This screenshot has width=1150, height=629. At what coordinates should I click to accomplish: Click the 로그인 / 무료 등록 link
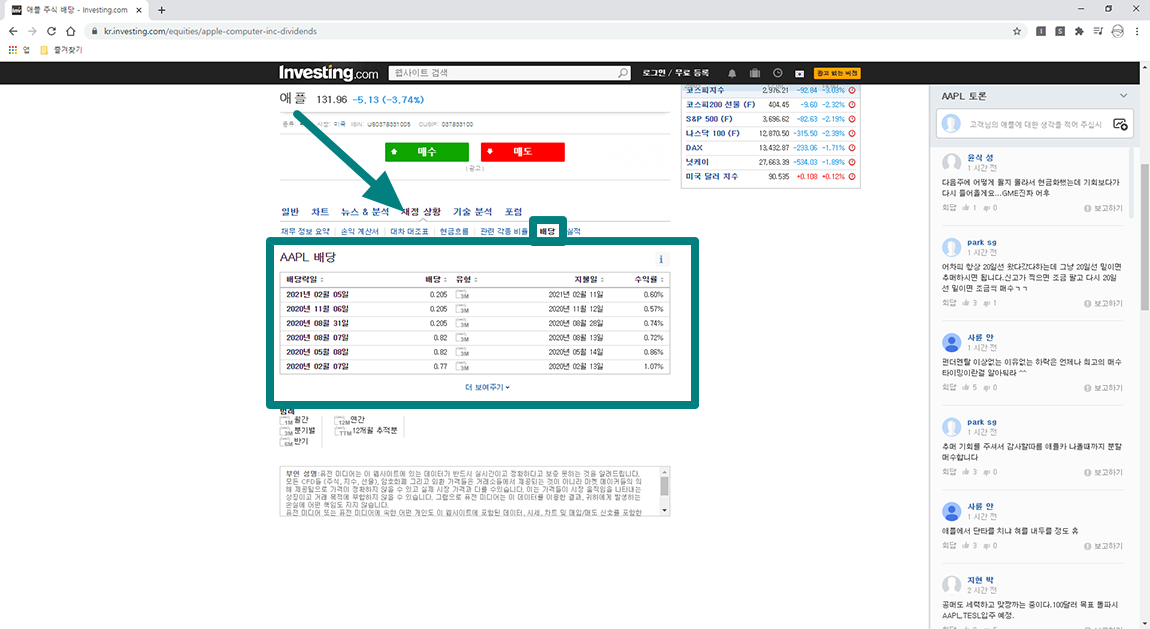(675, 73)
